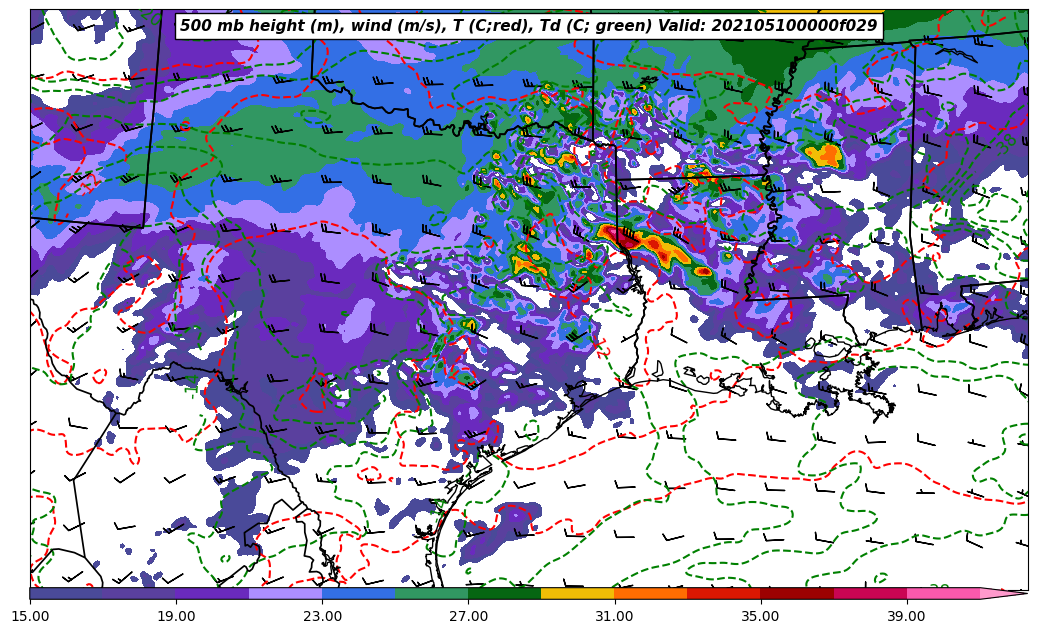Click the bright blue colorbar segment

(x=358, y=593)
